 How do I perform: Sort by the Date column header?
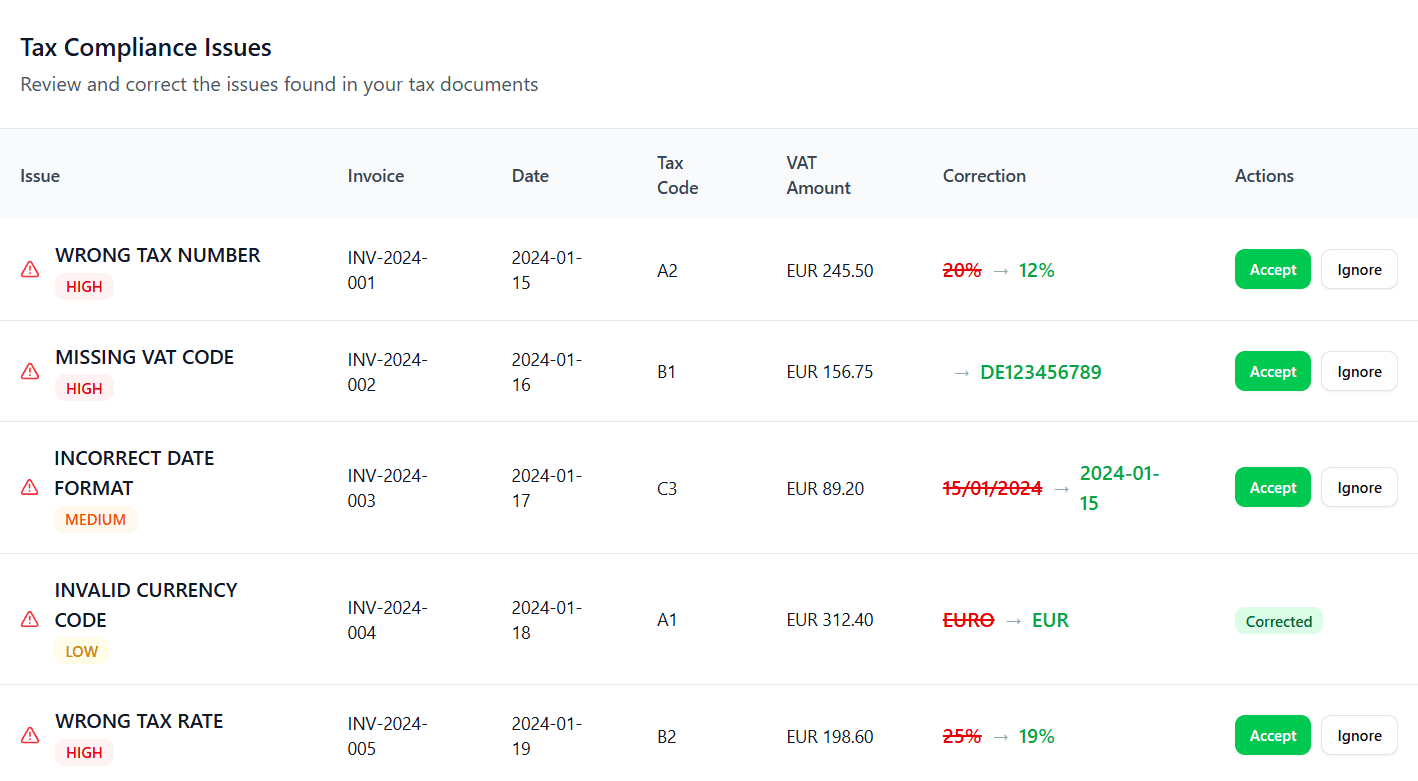click(530, 175)
